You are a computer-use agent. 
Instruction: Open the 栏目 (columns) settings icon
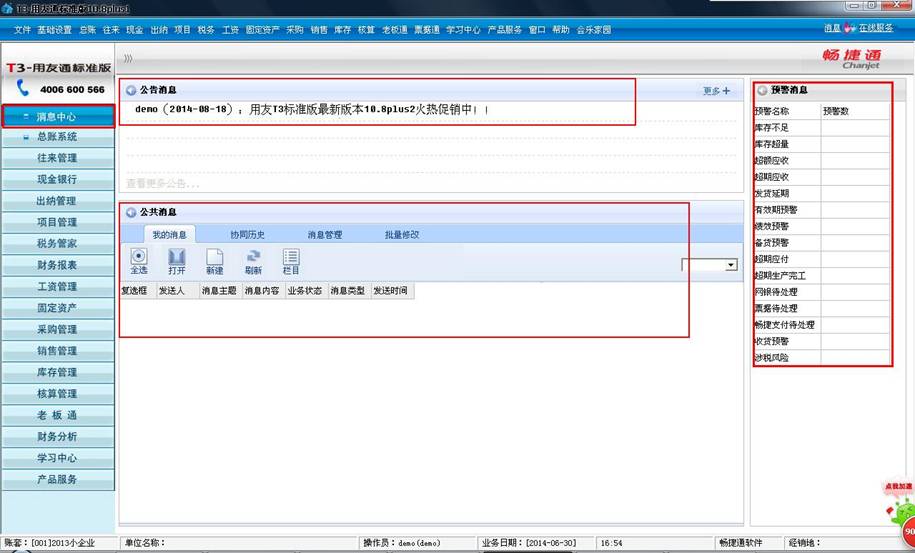click(291, 258)
